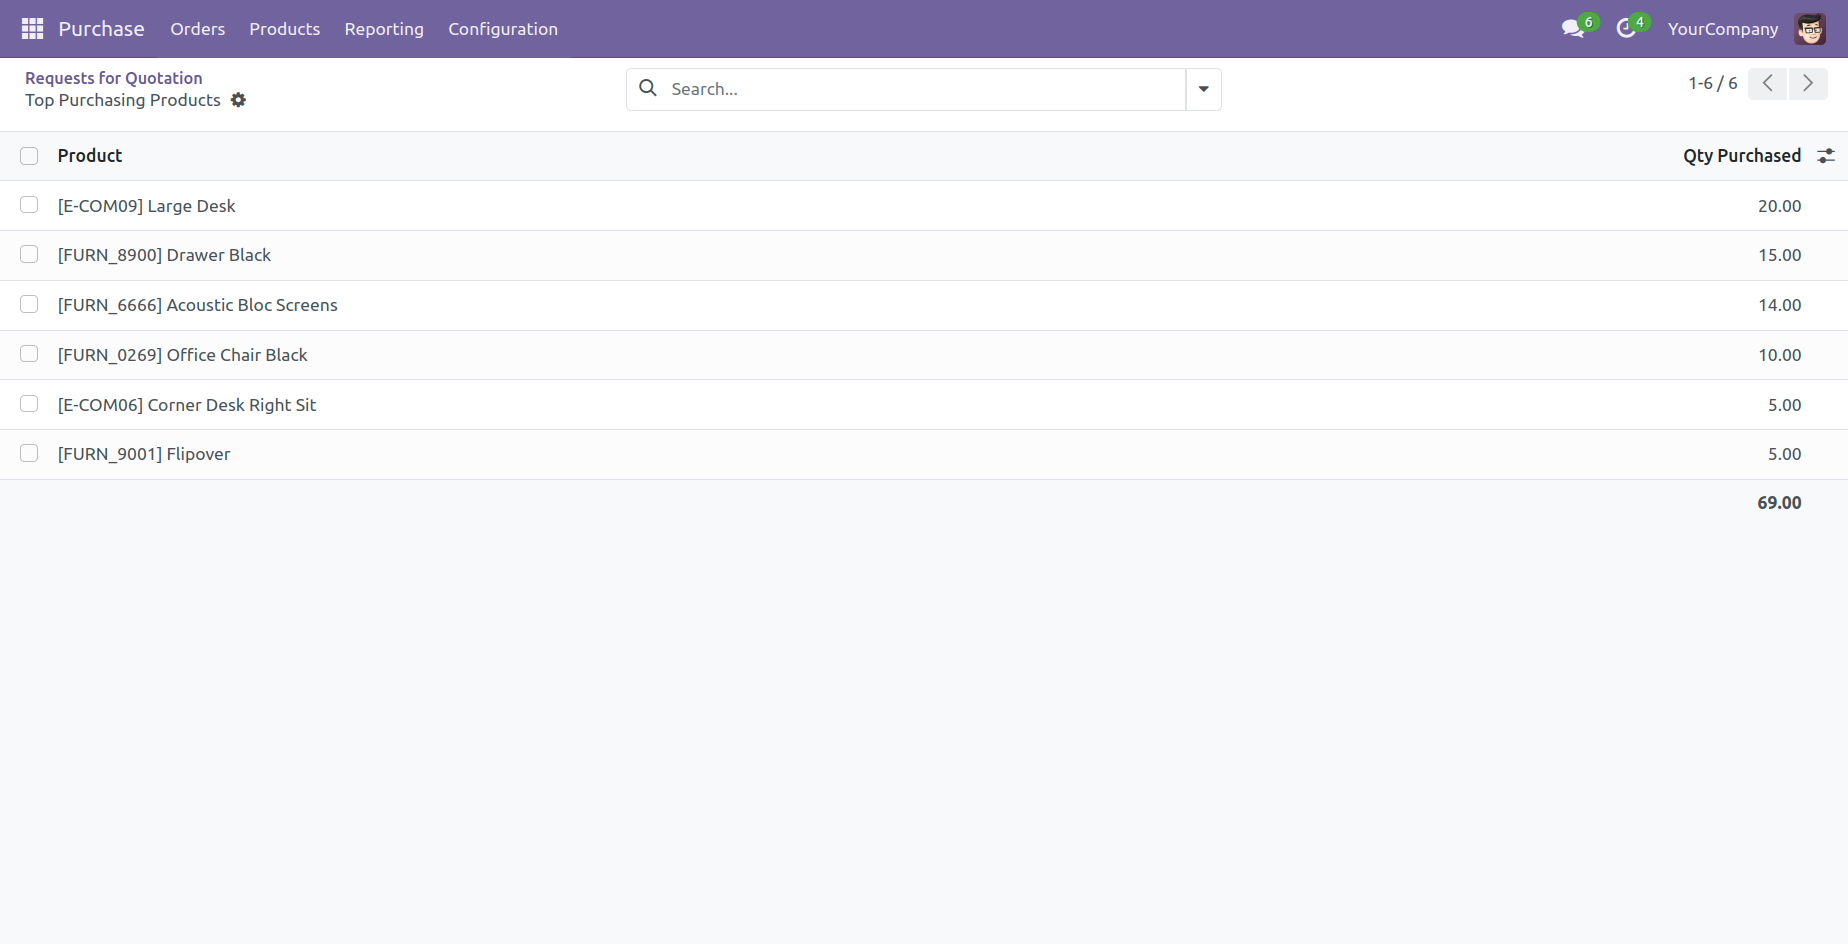Click the 10.00 quantity cell

point(1780,355)
